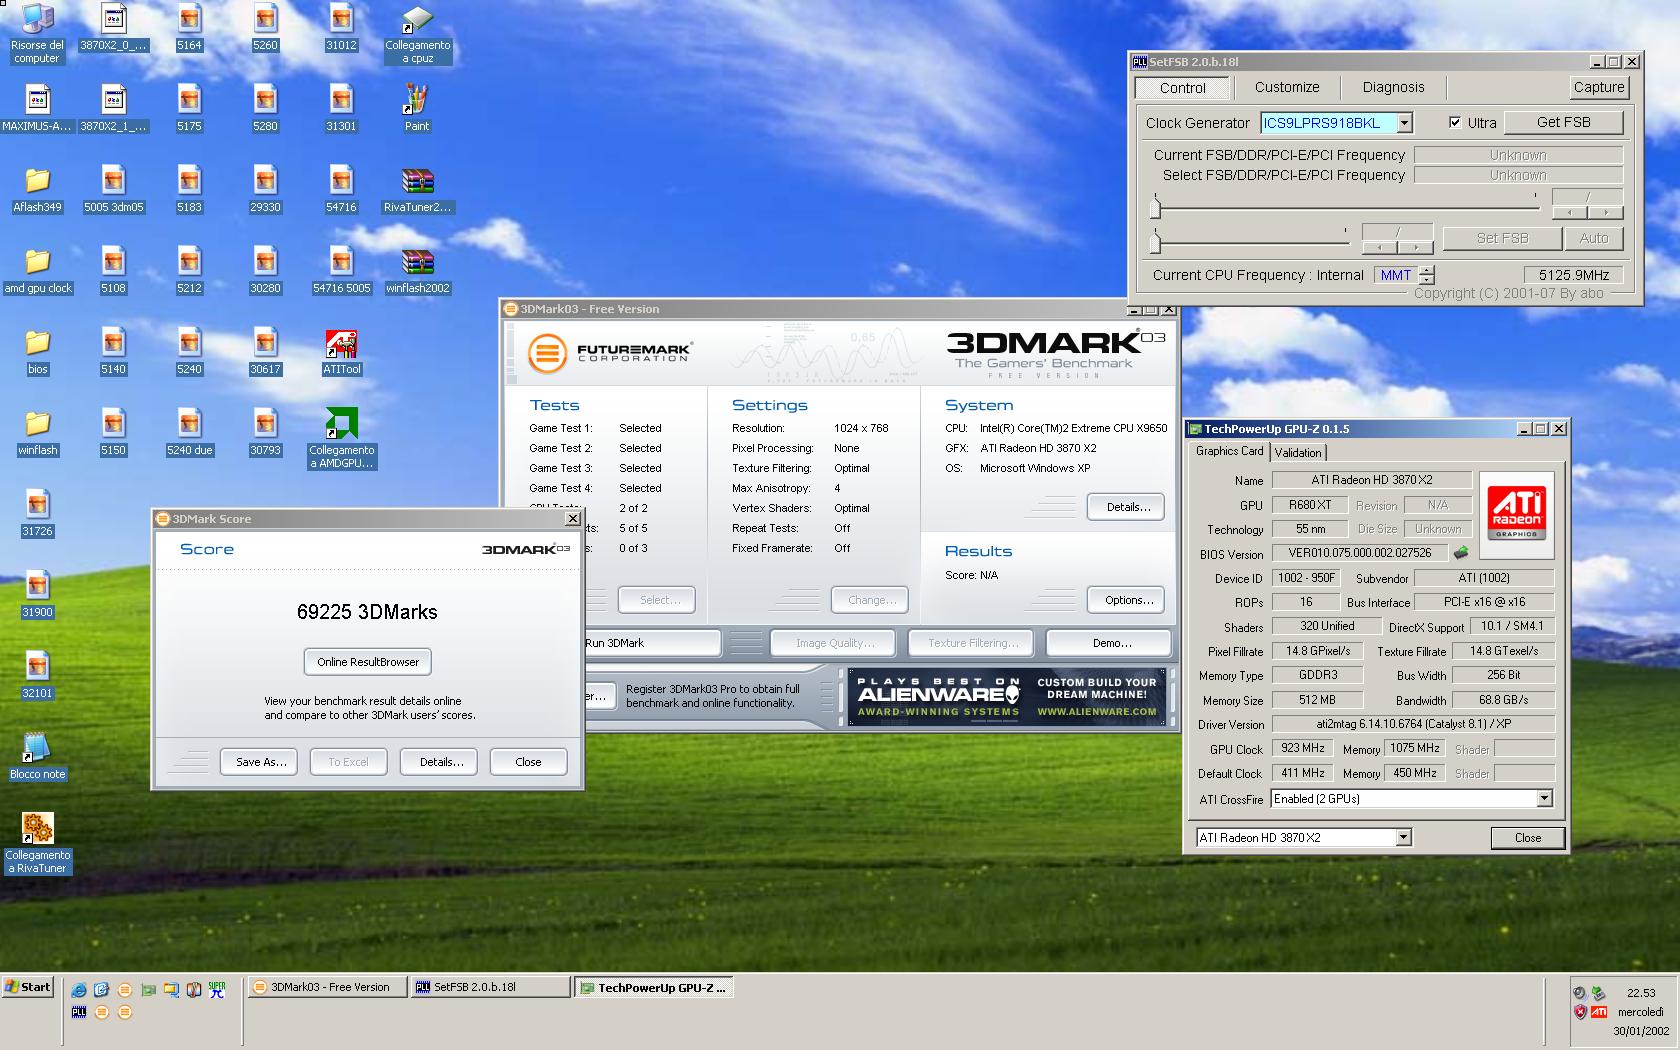
Task: Select the 29330 file icon
Action: click(265, 190)
